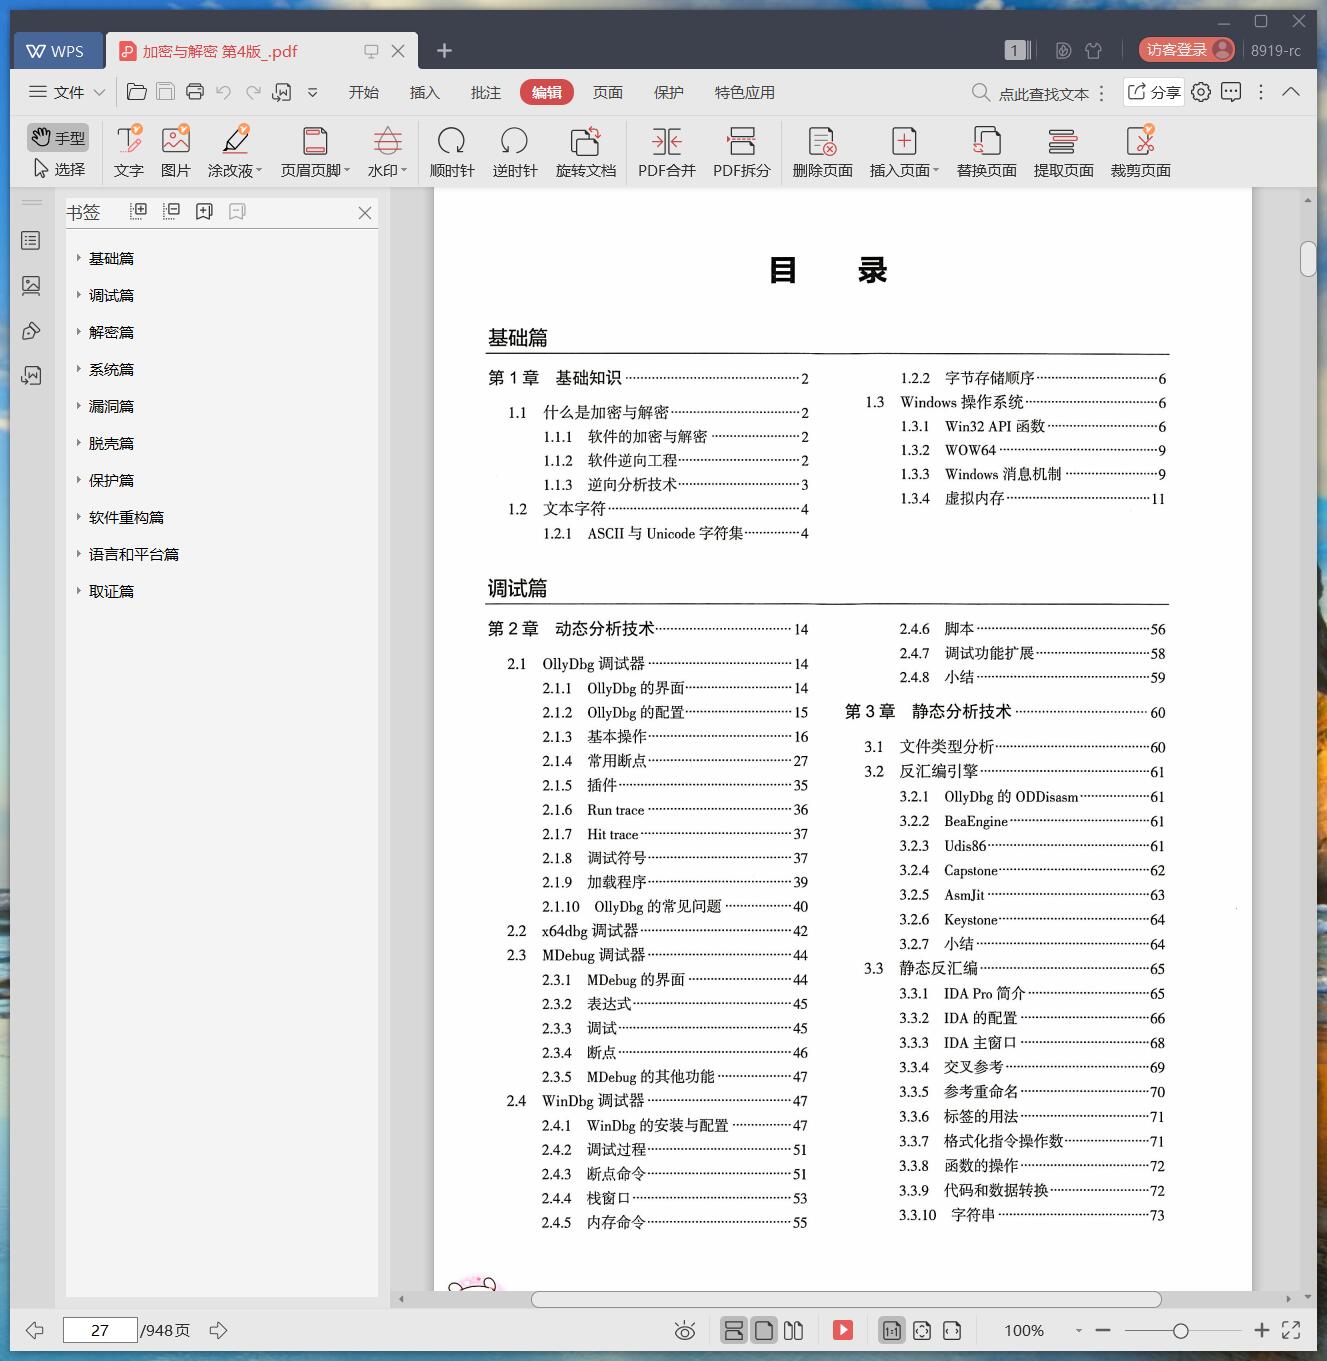Open the 文件 menu

point(66,92)
